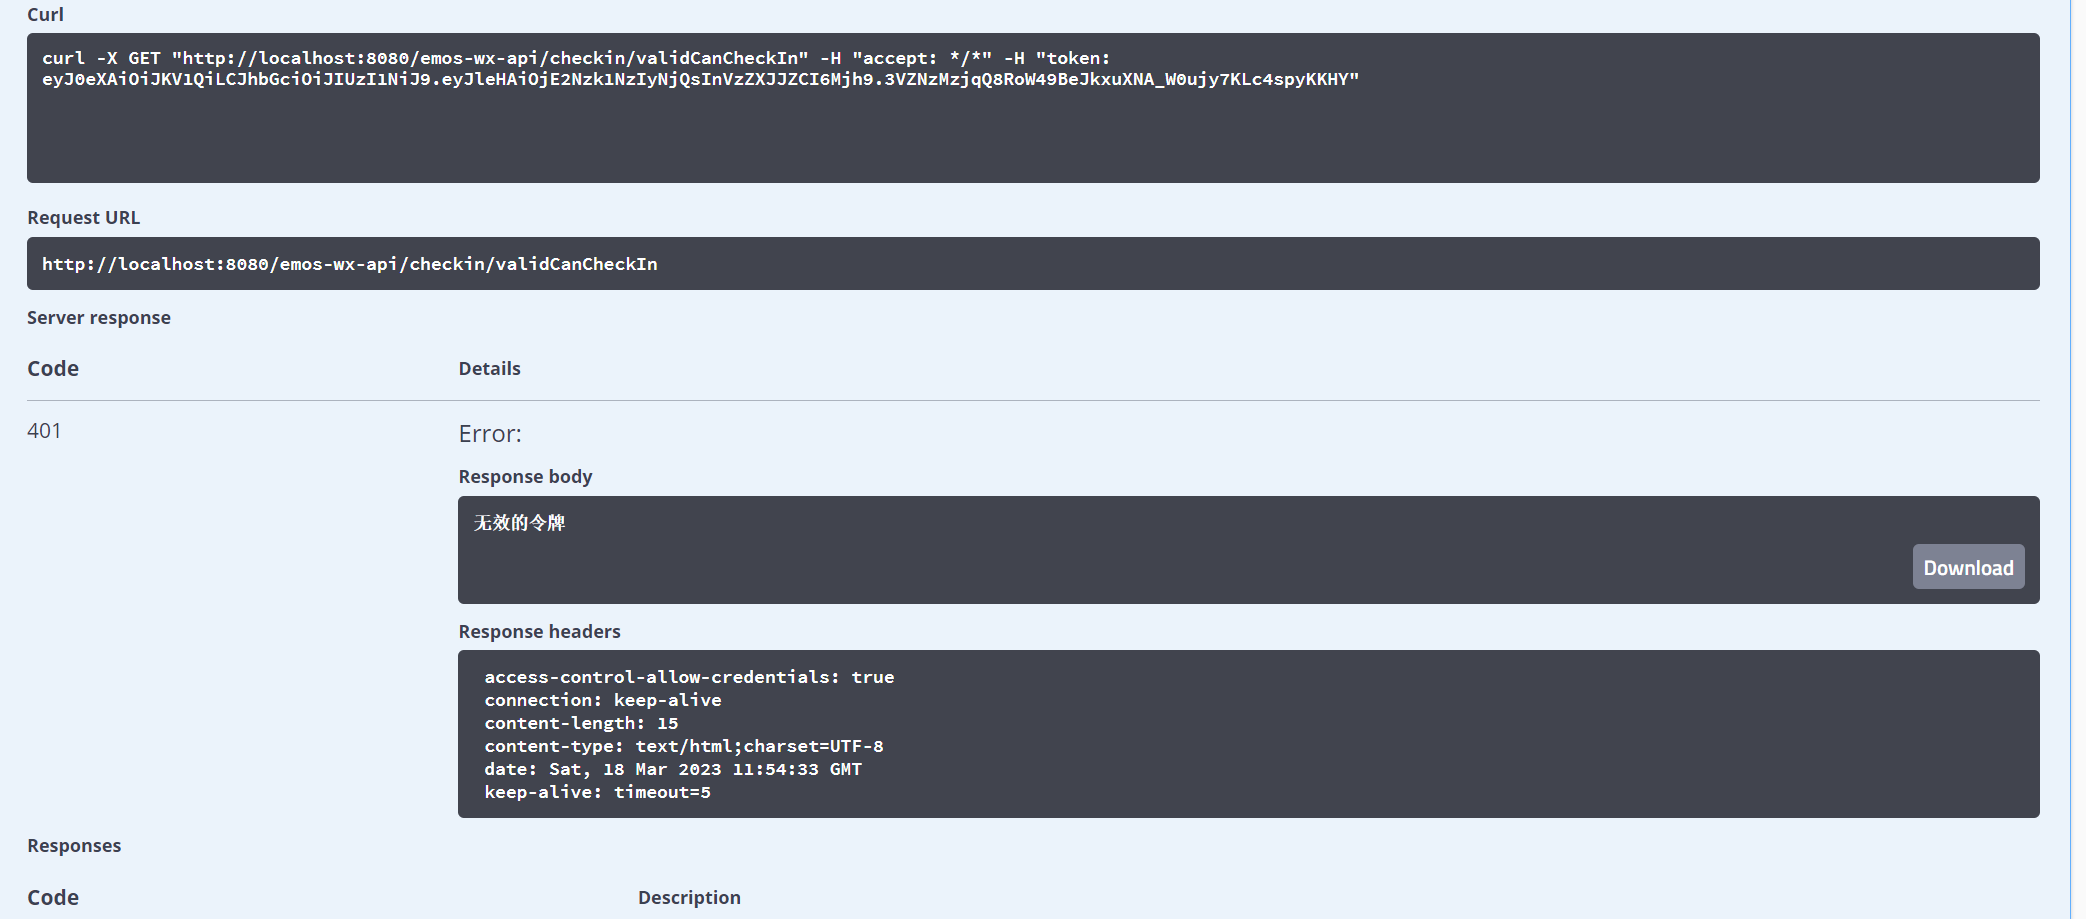Click the connection: keep-alive header line

pyautogui.click(x=603, y=700)
